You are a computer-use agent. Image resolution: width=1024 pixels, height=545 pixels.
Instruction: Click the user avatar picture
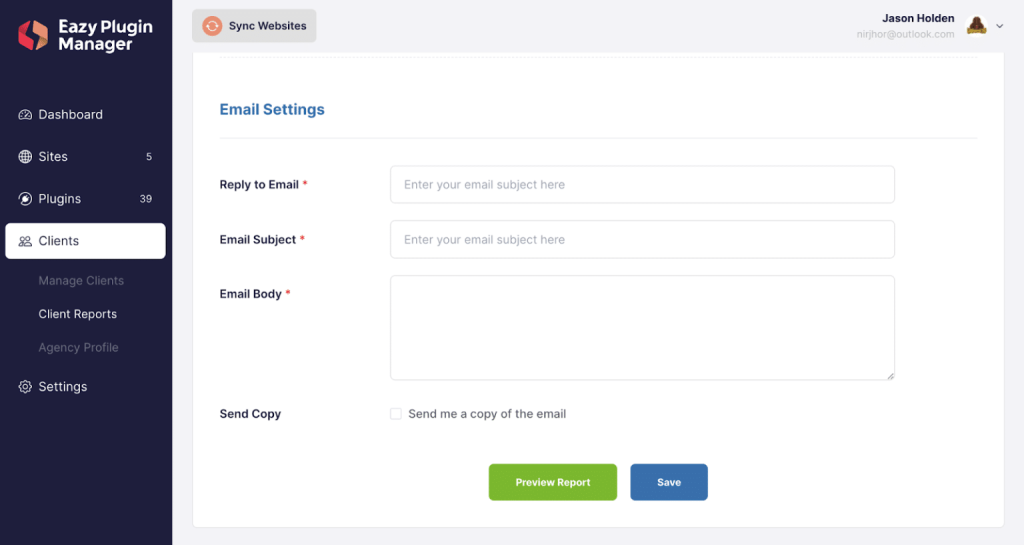pos(976,26)
